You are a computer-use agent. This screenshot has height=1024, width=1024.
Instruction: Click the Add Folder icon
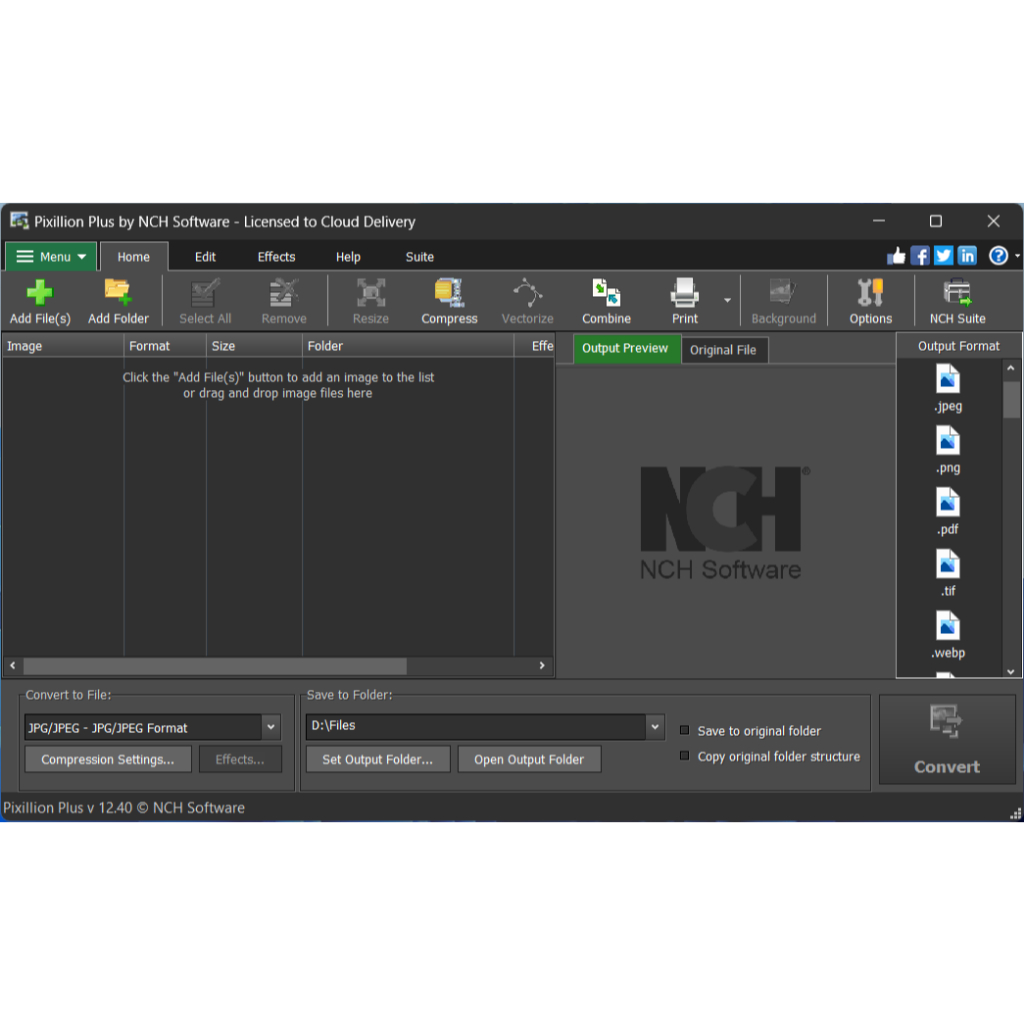coord(118,293)
